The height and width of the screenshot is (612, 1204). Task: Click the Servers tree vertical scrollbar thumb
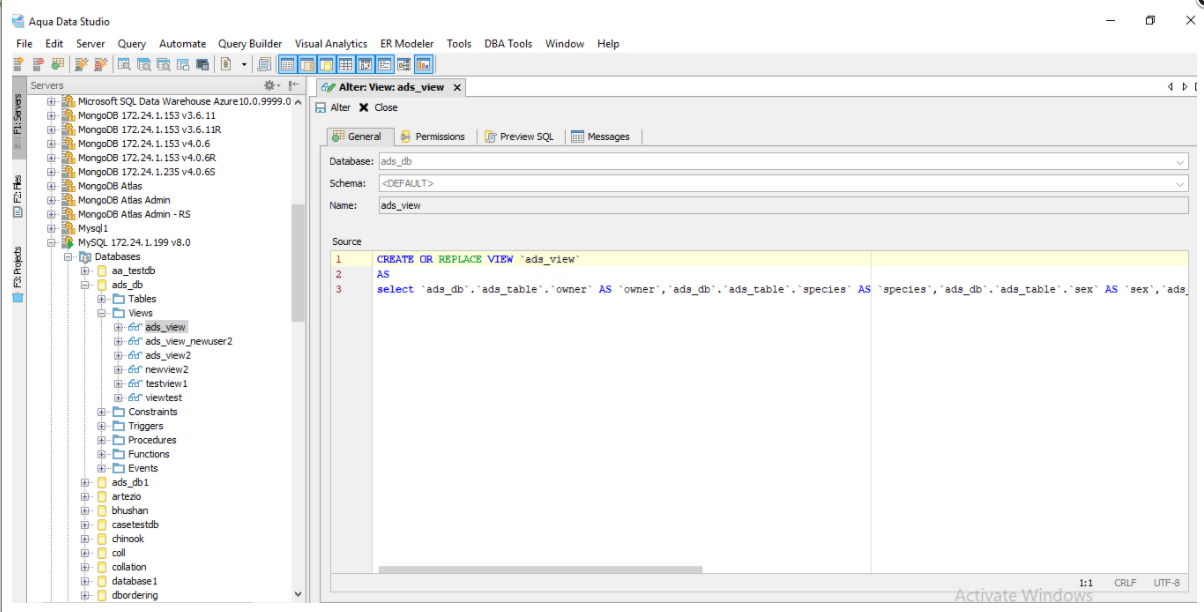point(298,262)
